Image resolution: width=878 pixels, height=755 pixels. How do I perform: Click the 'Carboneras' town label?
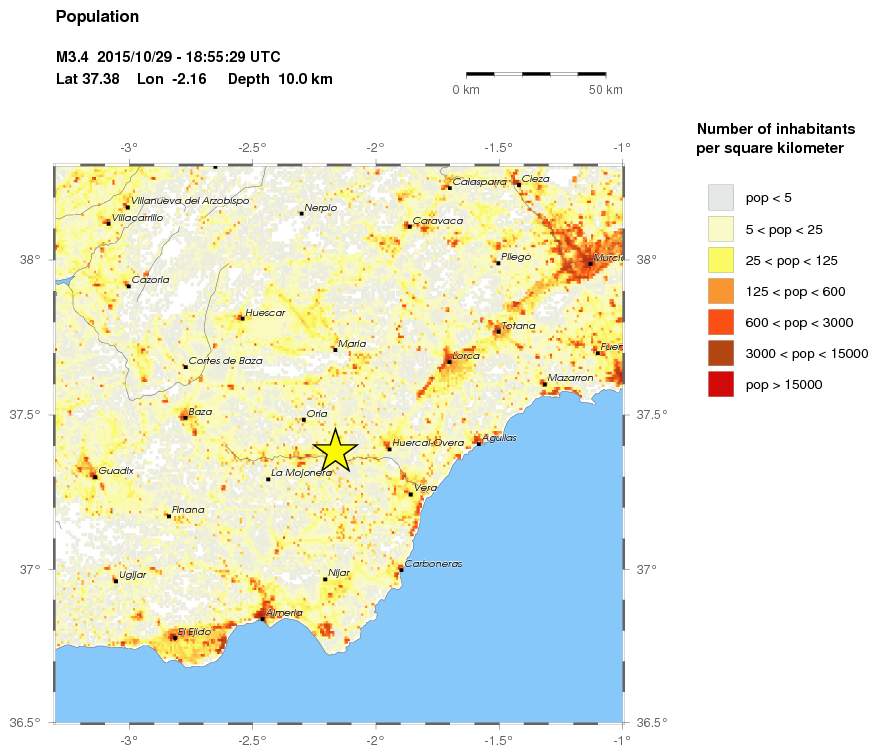[x=434, y=564]
